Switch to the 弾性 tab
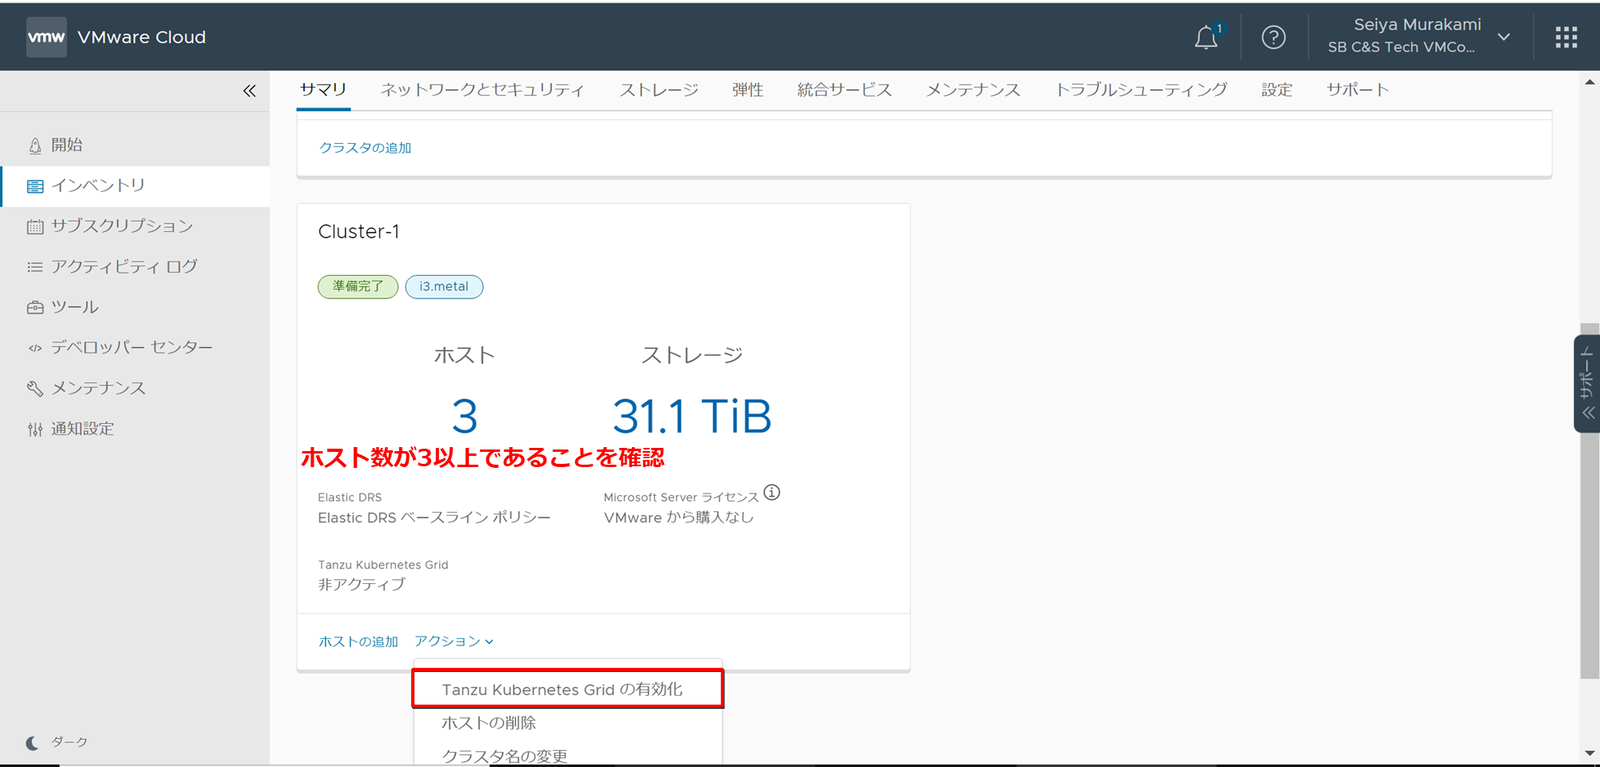Screen dimensions: 1600x767 coord(747,89)
